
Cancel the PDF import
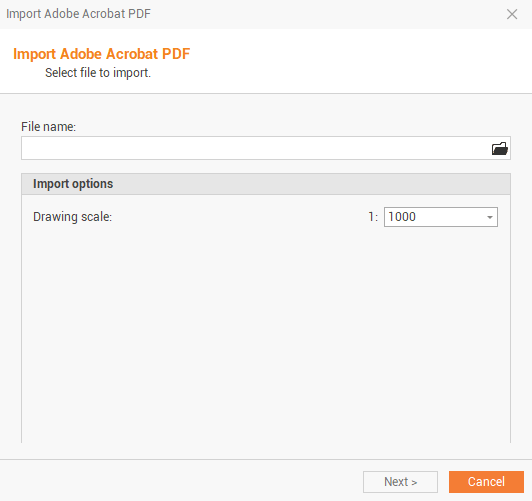click(x=486, y=482)
